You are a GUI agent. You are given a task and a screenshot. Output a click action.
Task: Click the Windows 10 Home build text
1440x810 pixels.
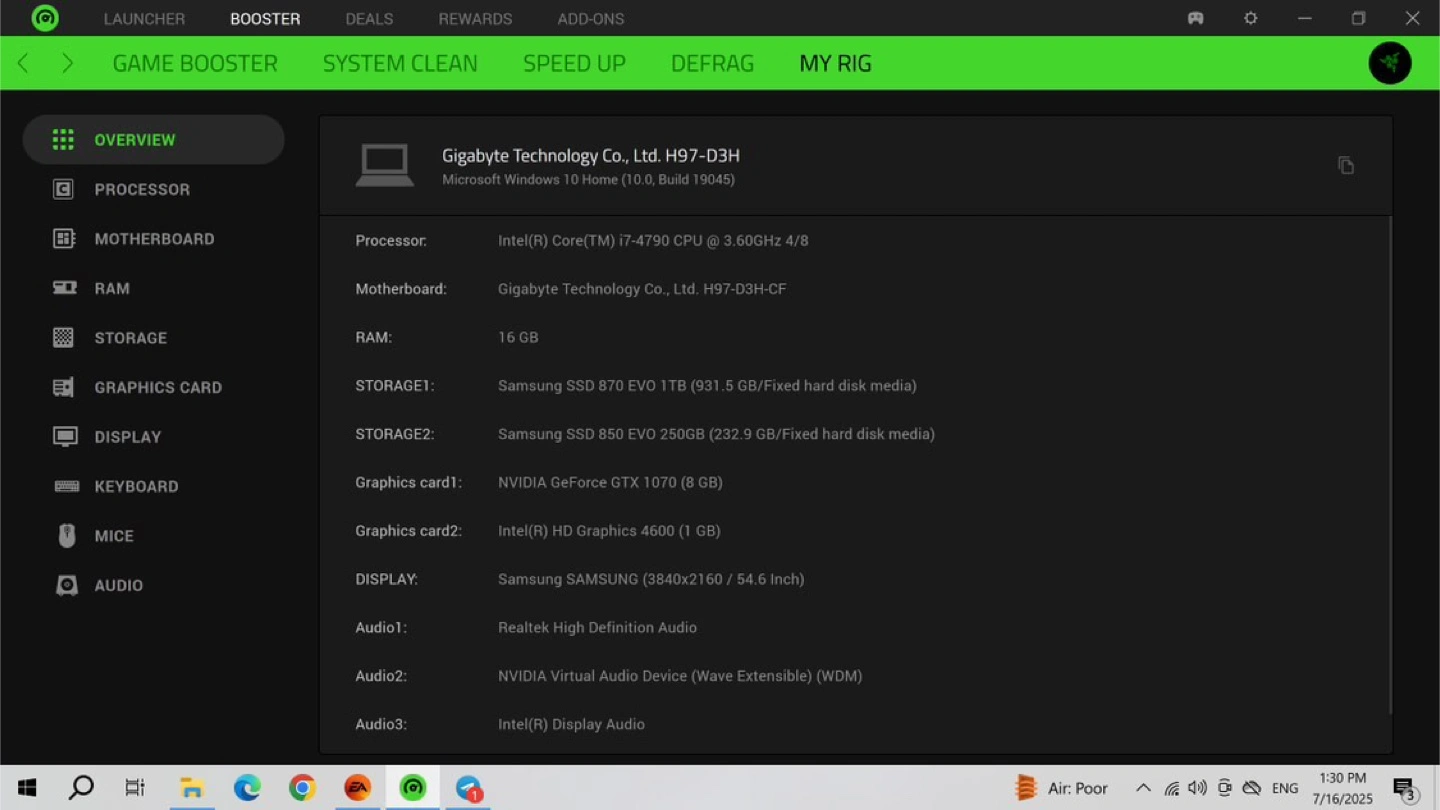(588, 180)
